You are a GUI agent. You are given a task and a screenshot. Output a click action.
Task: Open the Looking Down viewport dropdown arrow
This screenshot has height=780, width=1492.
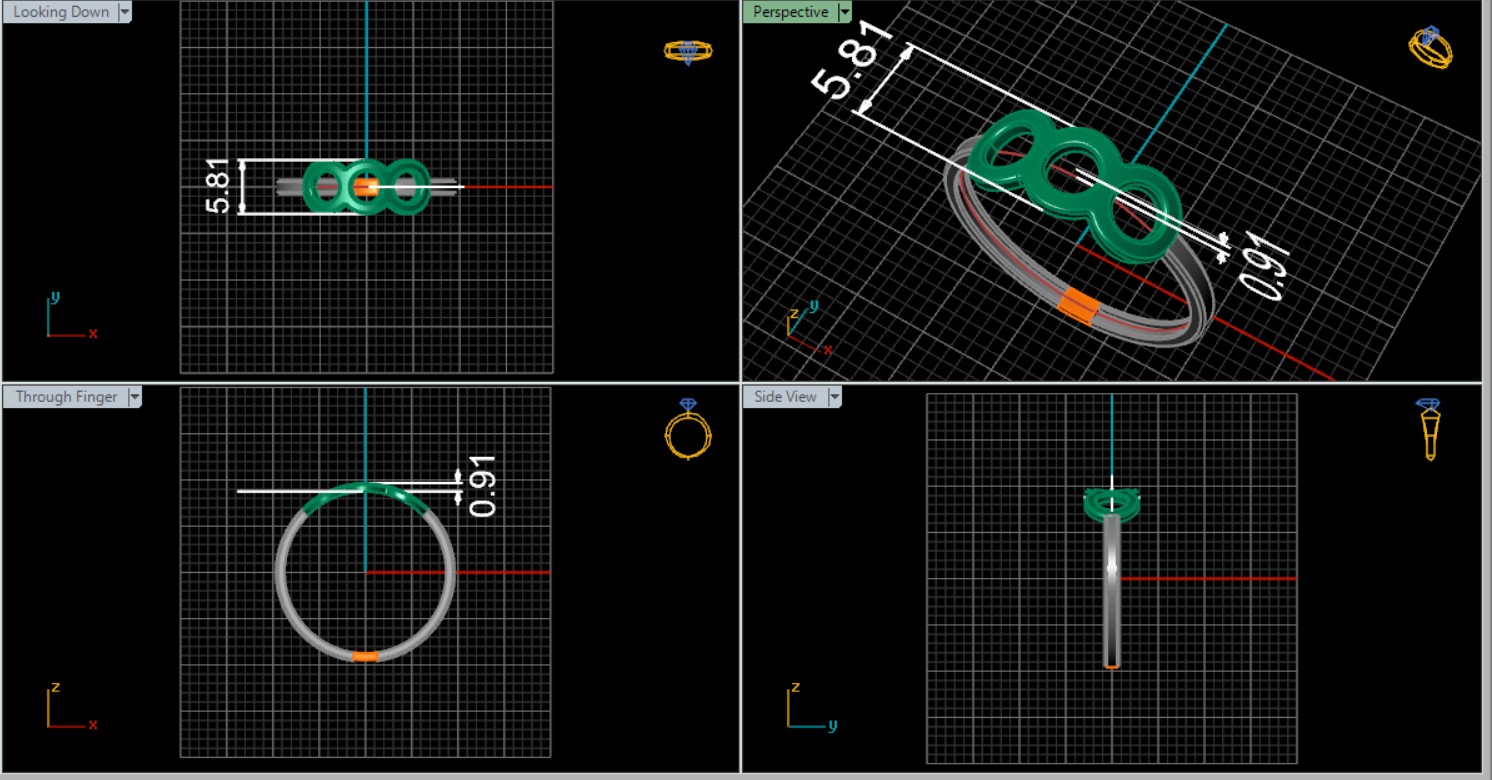click(125, 12)
